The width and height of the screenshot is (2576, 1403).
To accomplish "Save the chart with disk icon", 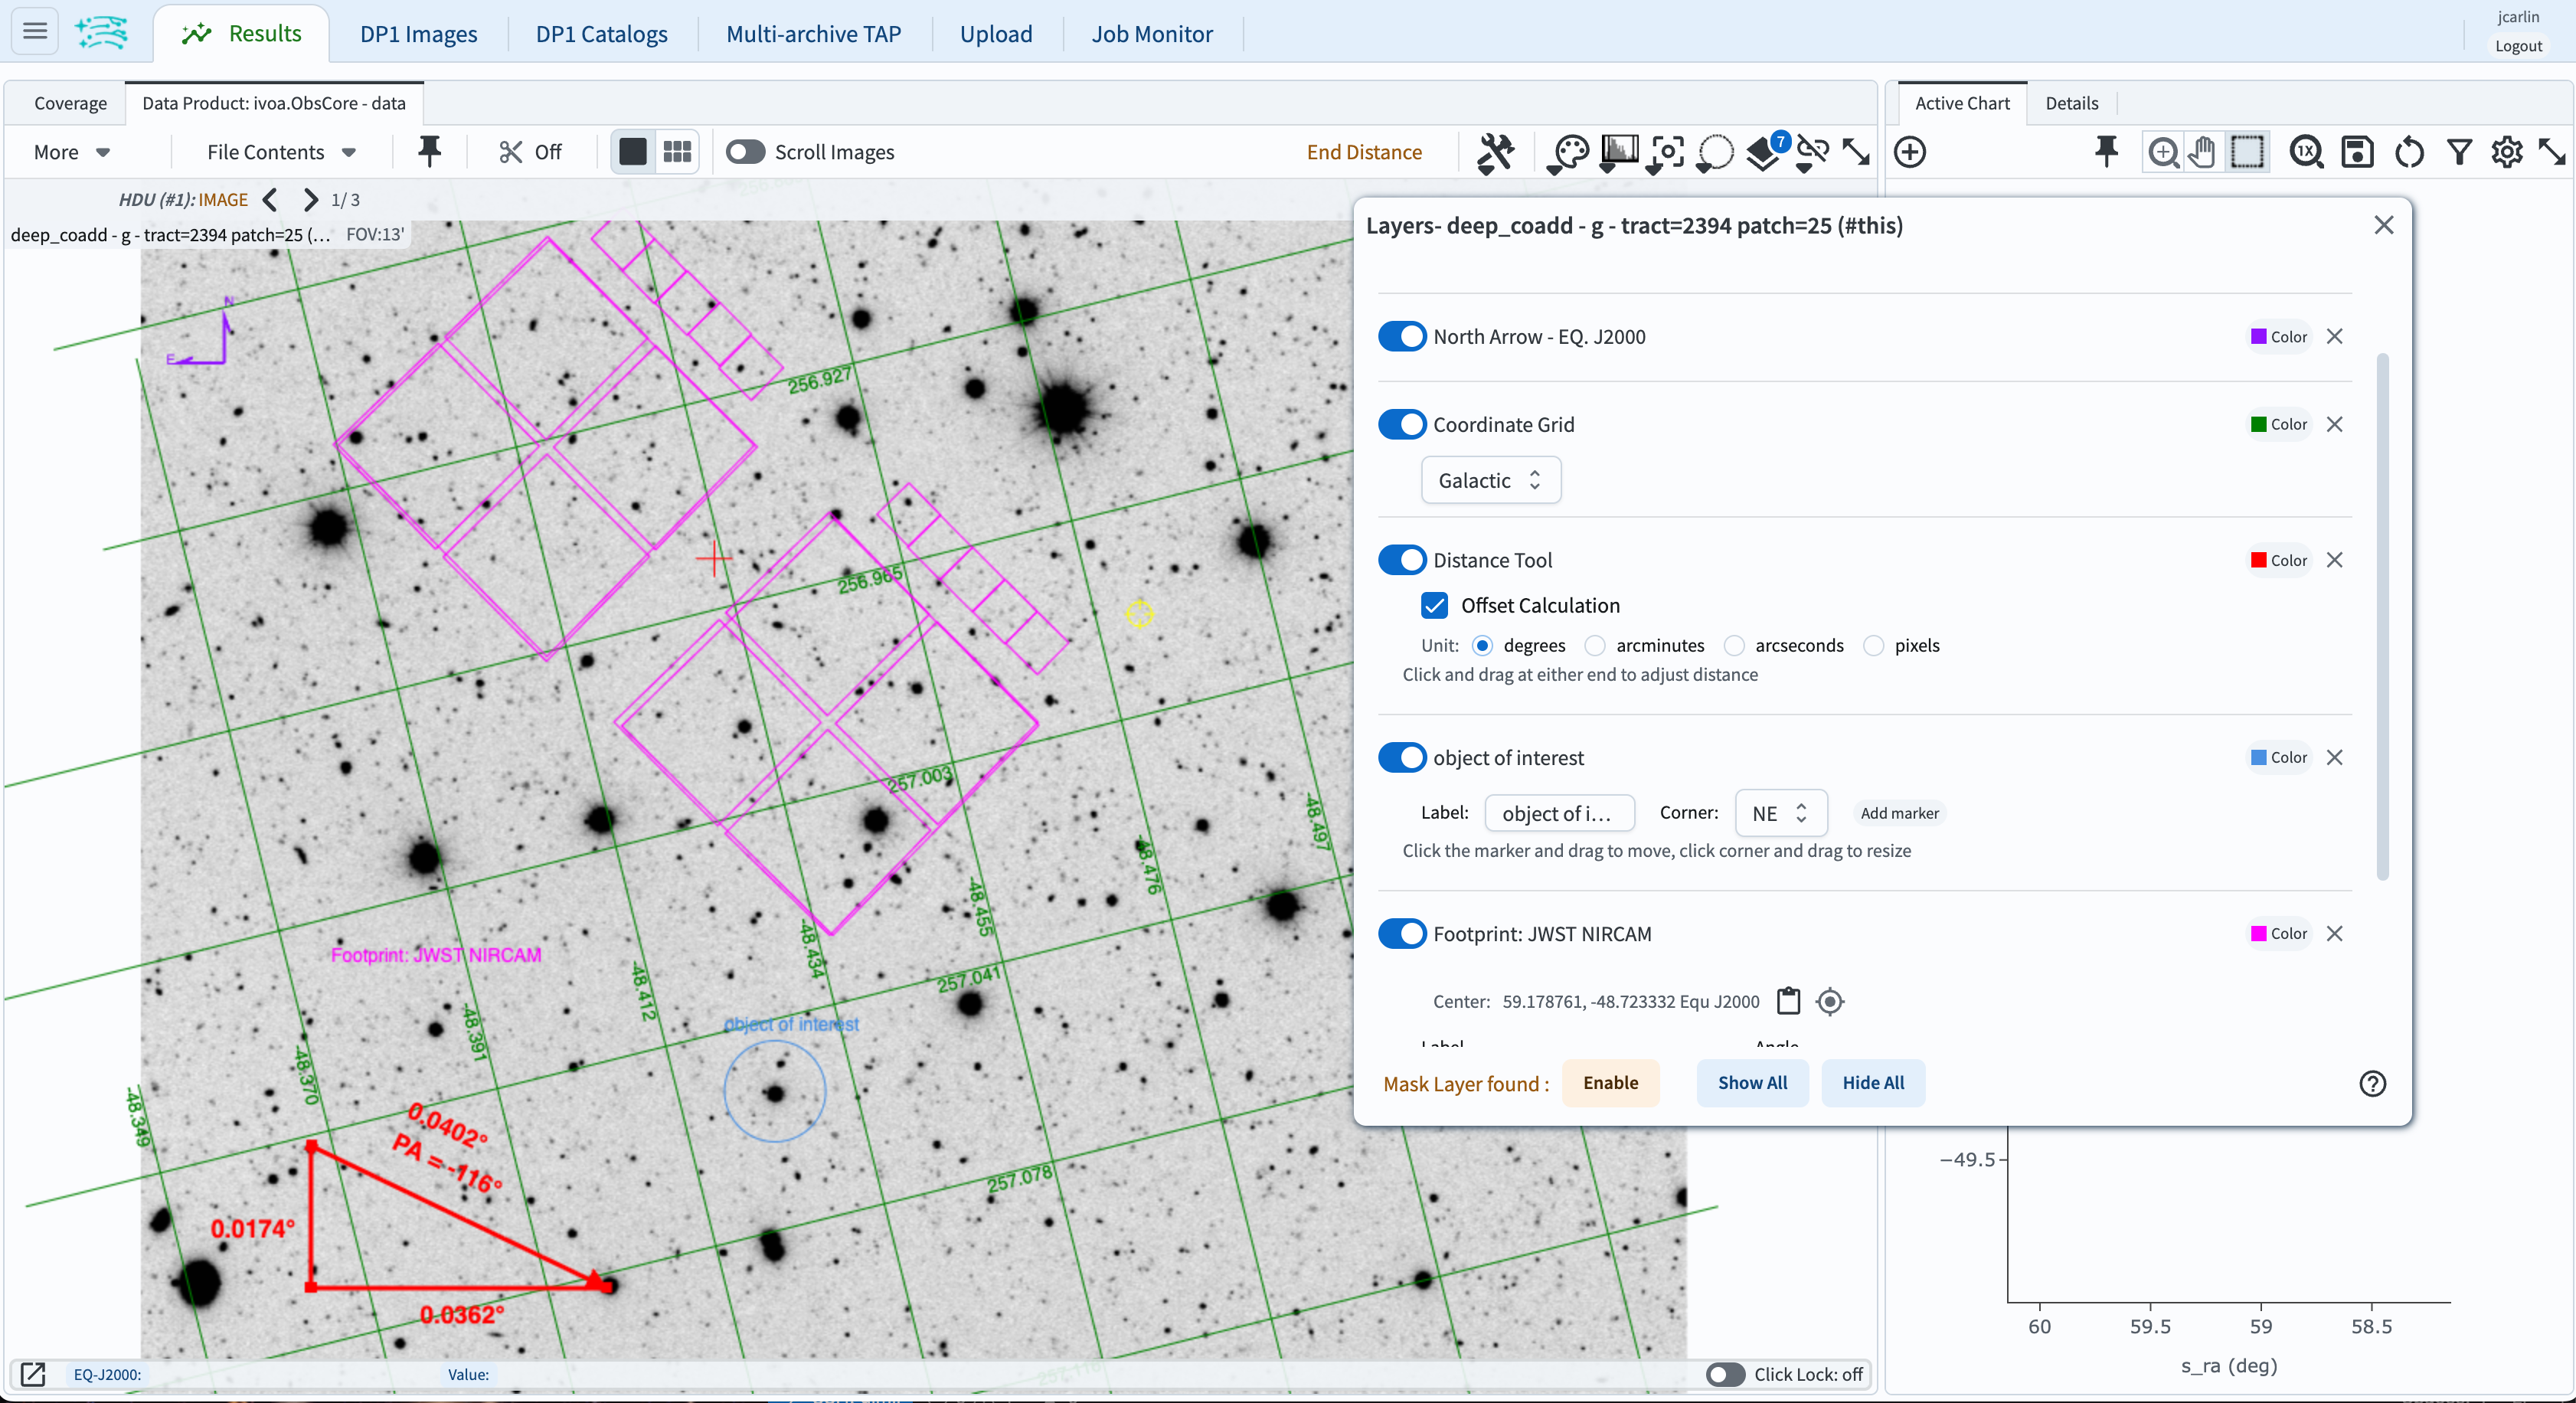I will click(x=2357, y=153).
